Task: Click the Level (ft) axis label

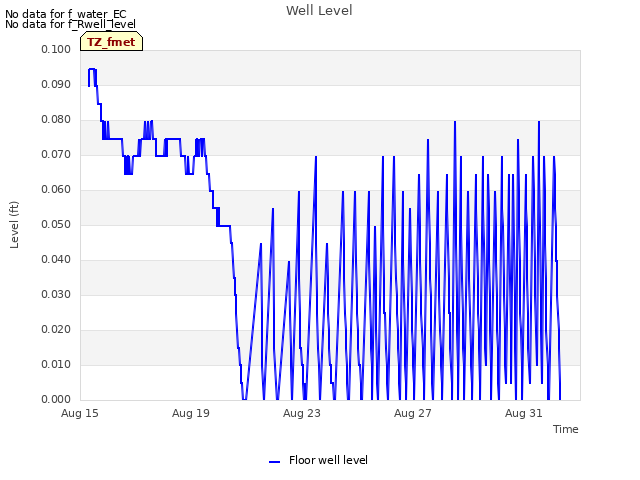Action: click(14, 224)
